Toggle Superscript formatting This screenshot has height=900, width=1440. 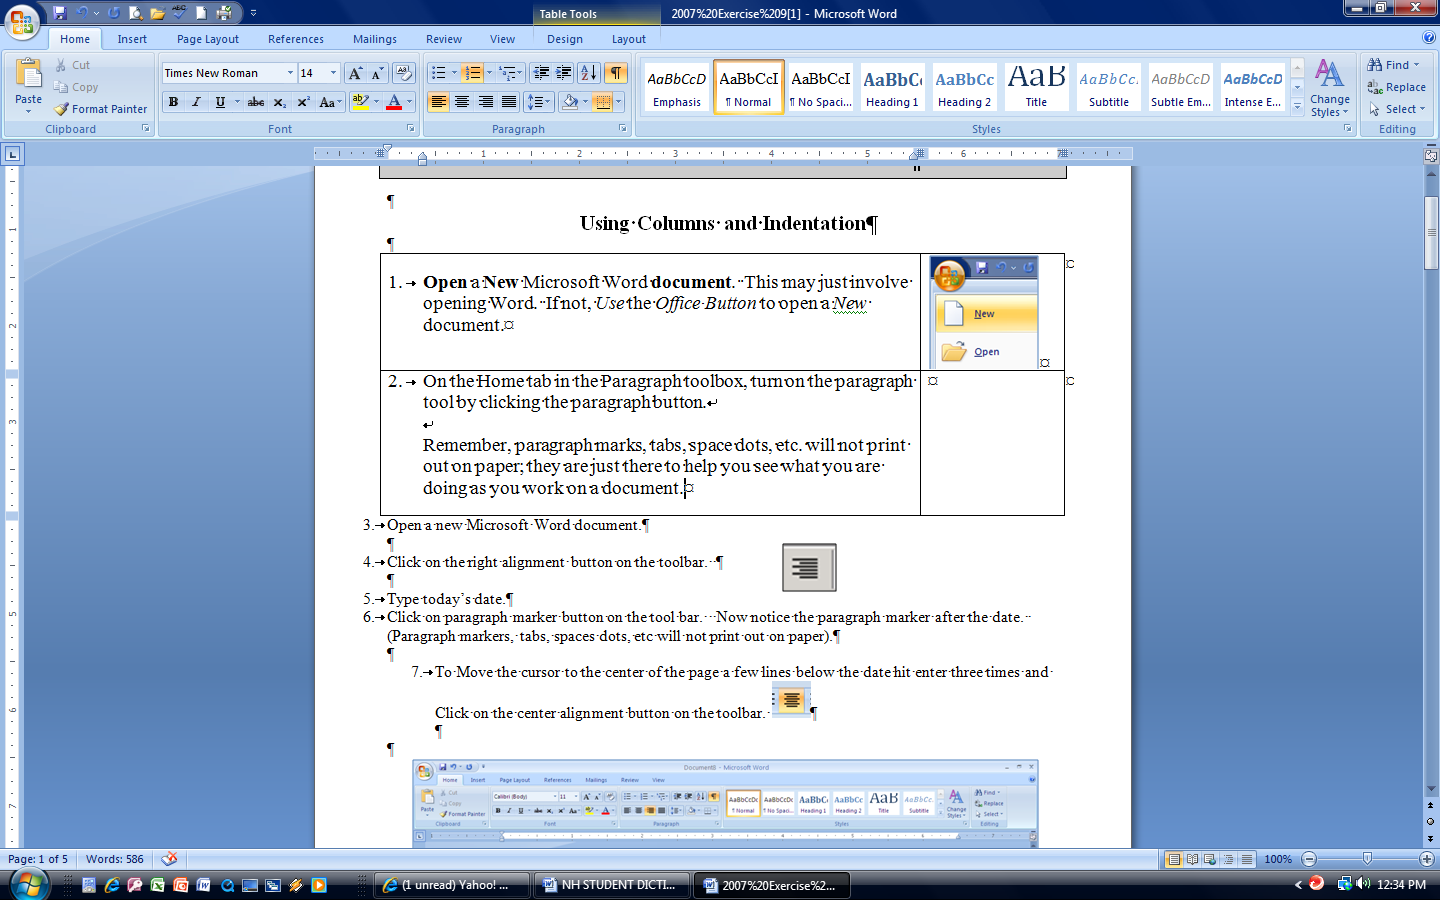pyautogui.click(x=303, y=102)
